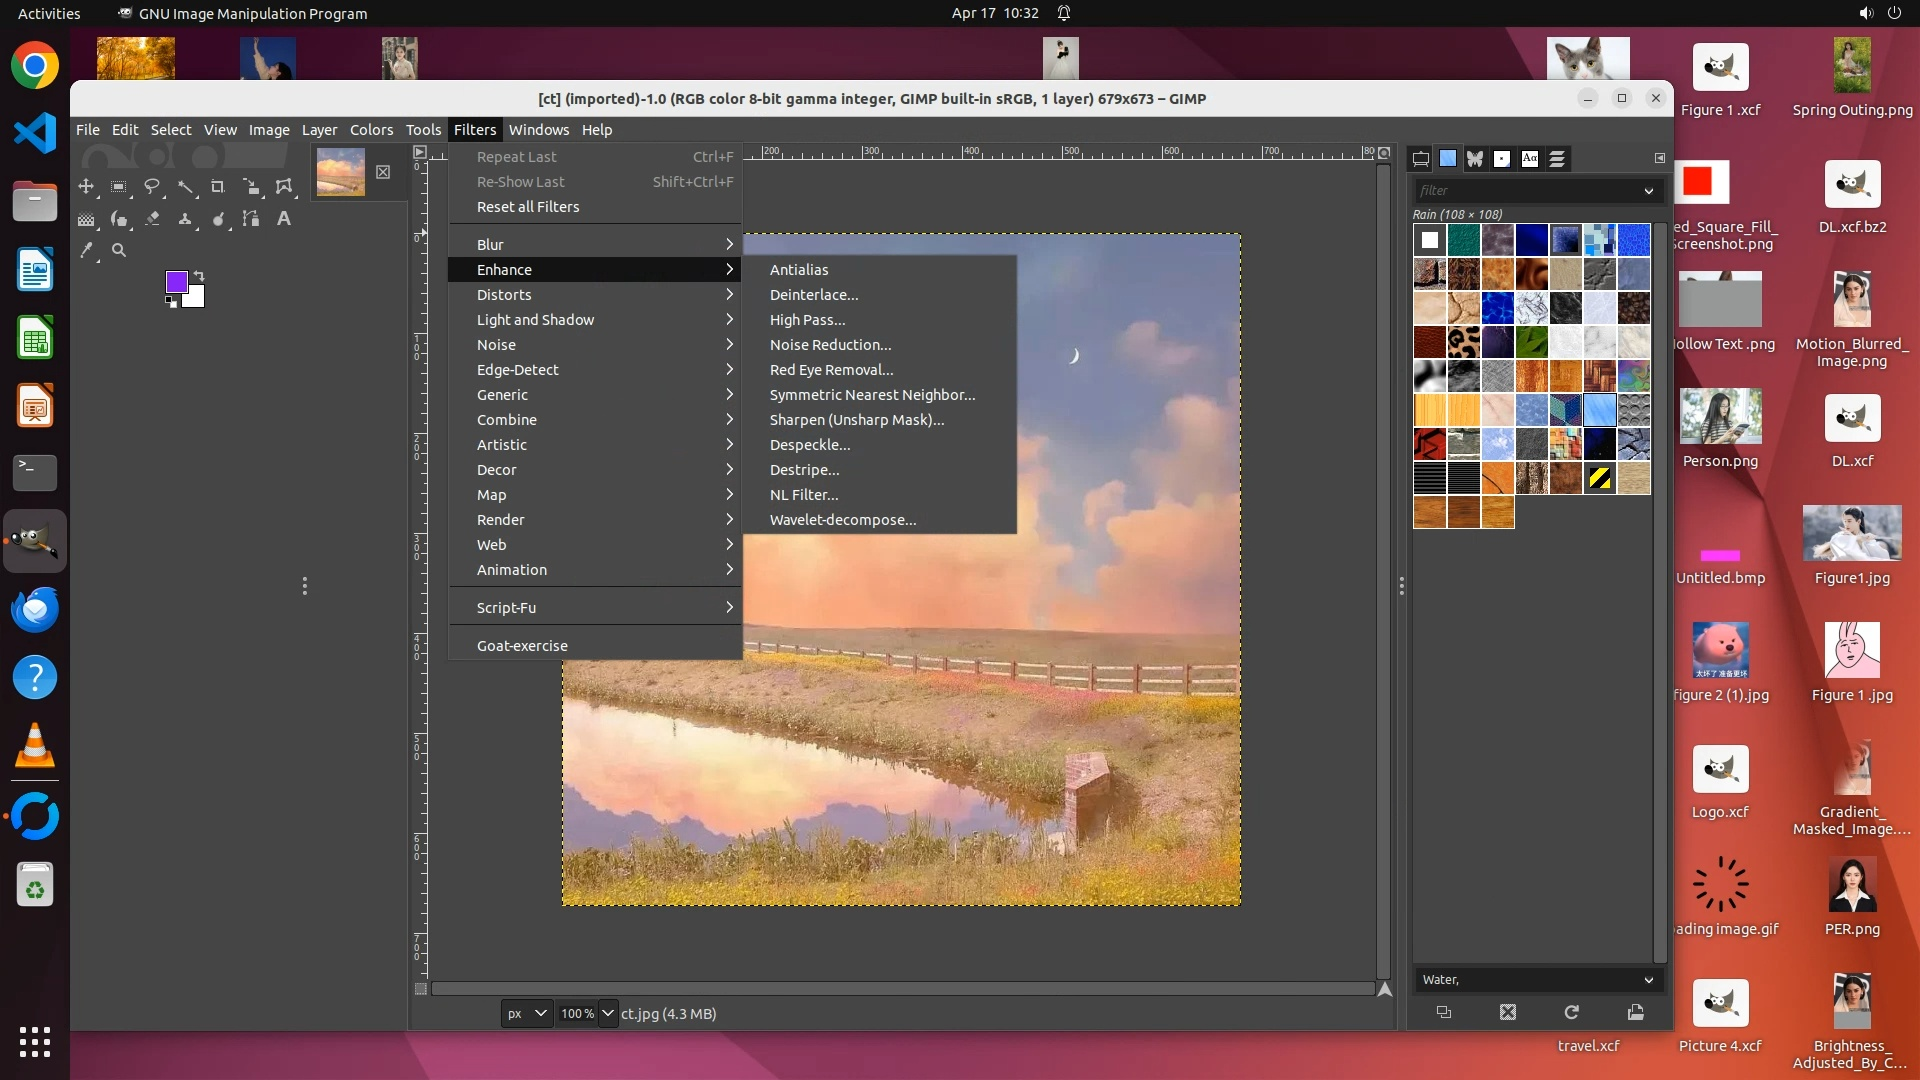Select the Free Select lasso tool
This screenshot has height=1080, width=1920.
click(152, 187)
